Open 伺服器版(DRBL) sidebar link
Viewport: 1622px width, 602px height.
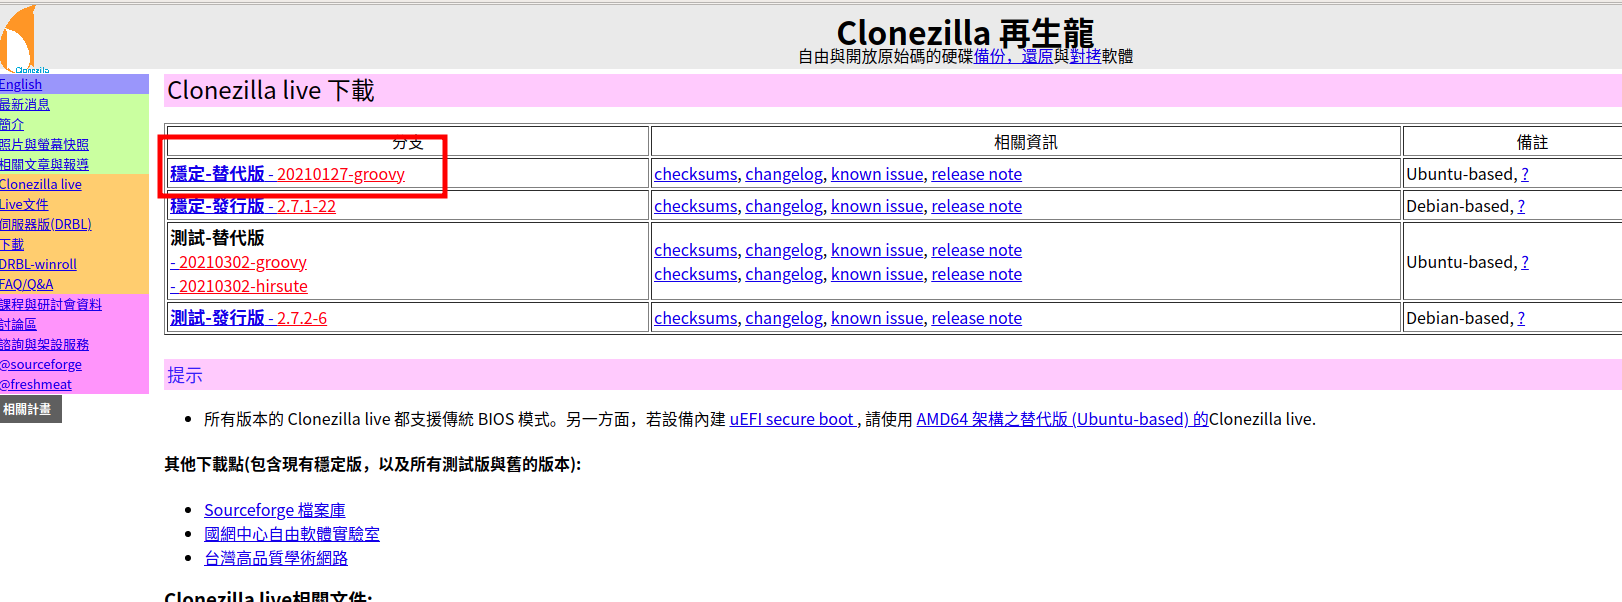(x=46, y=224)
